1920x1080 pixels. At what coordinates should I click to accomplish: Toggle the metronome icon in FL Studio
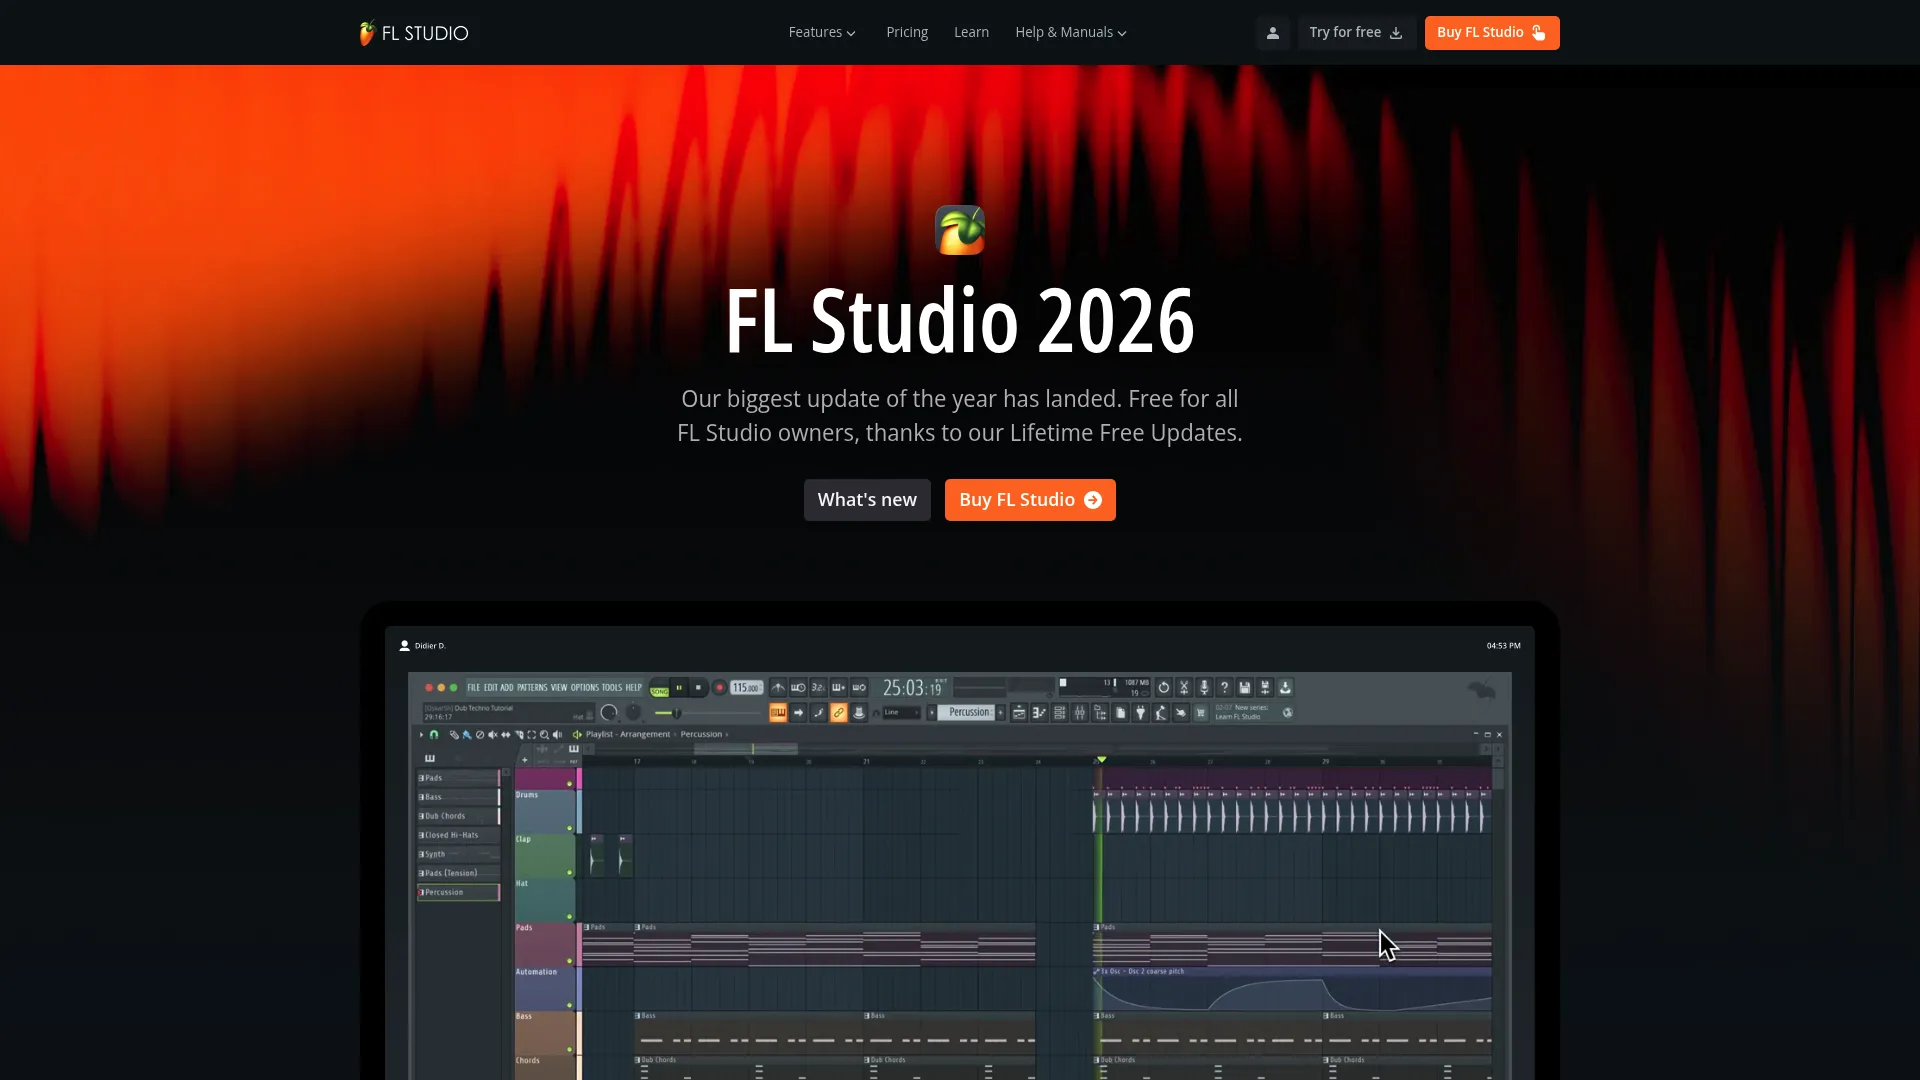click(x=778, y=687)
